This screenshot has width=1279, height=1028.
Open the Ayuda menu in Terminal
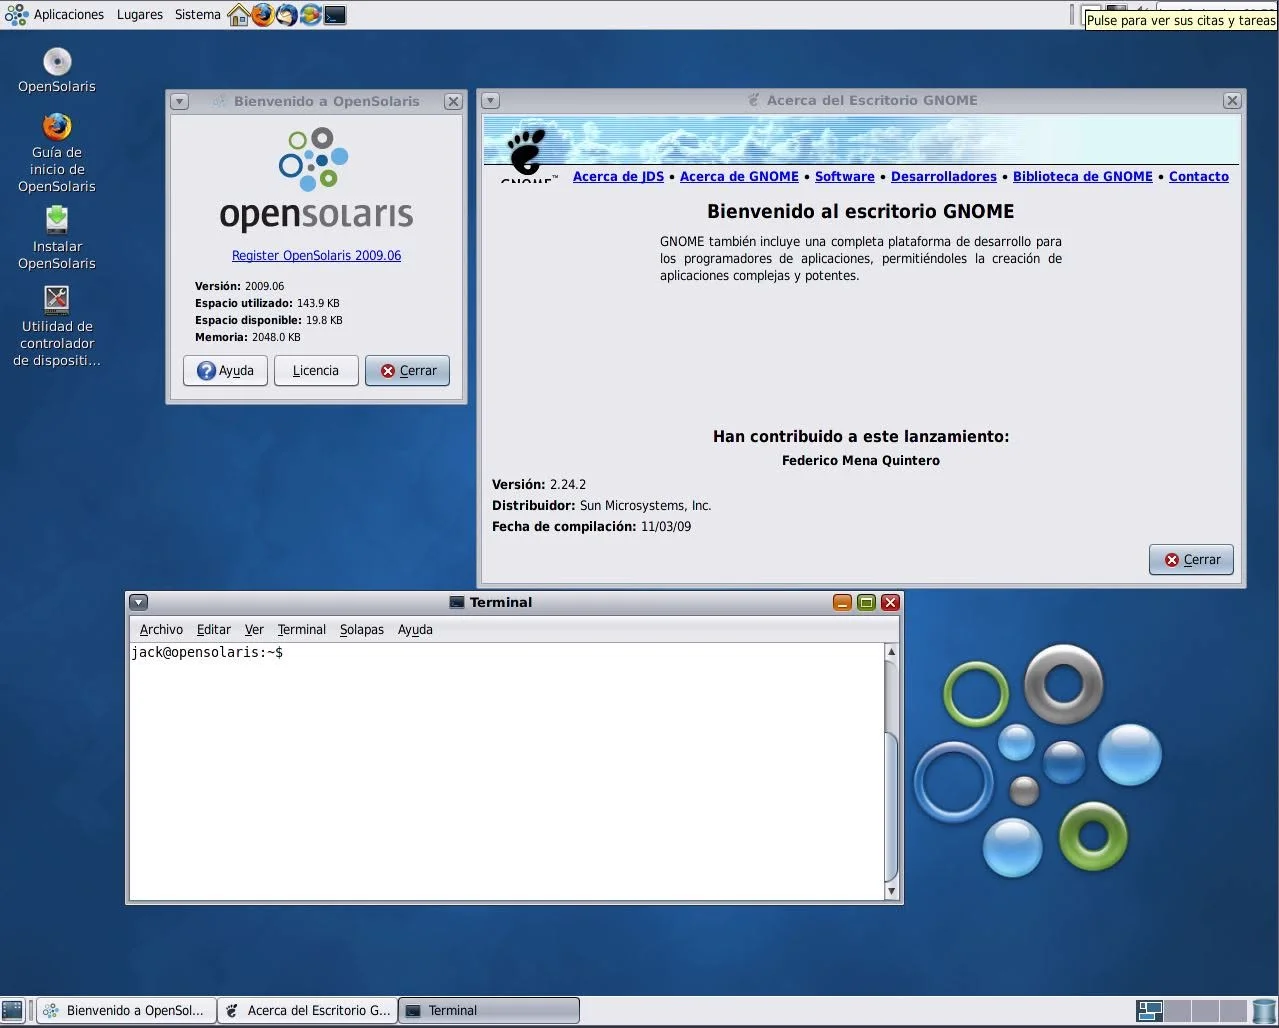coord(415,629)
